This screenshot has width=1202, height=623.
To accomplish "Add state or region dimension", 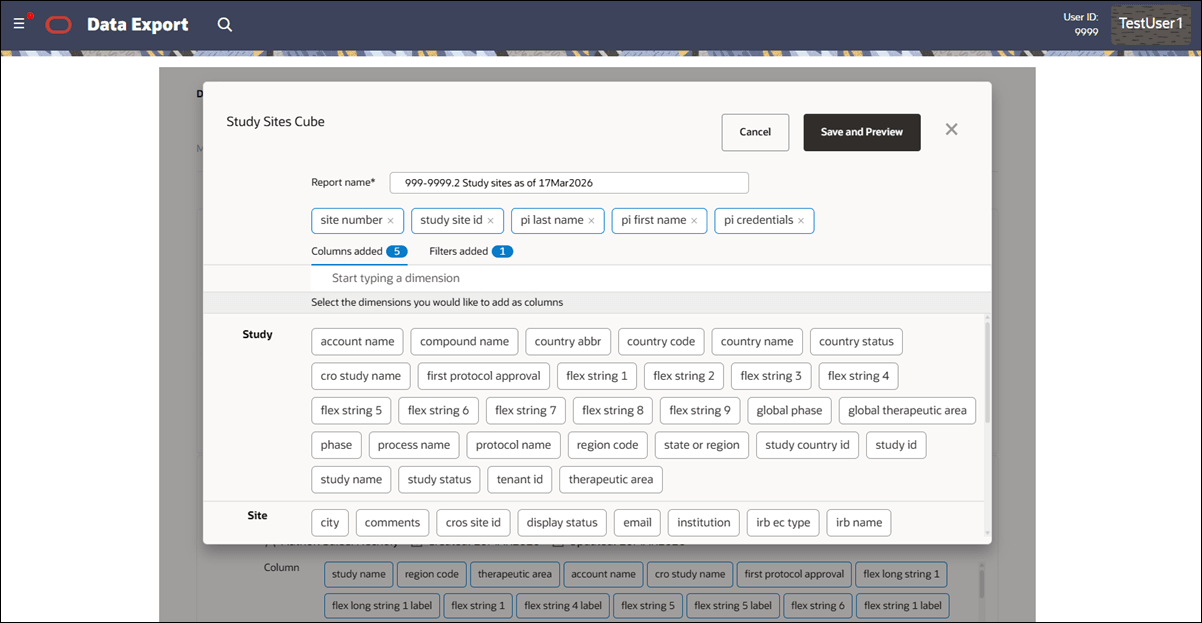I will (x=702, y=445).
